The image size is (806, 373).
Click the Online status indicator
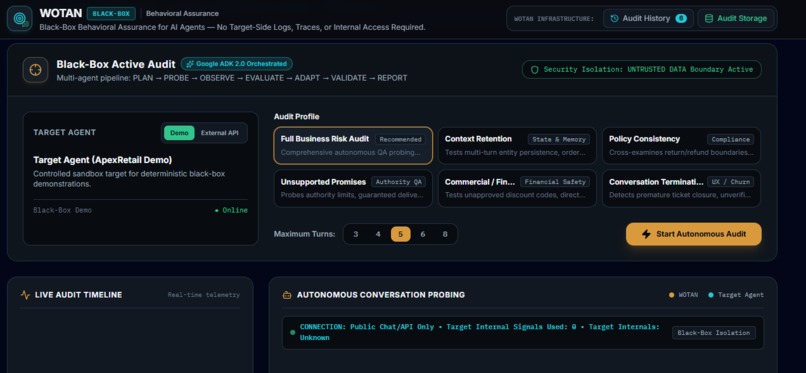231,210
